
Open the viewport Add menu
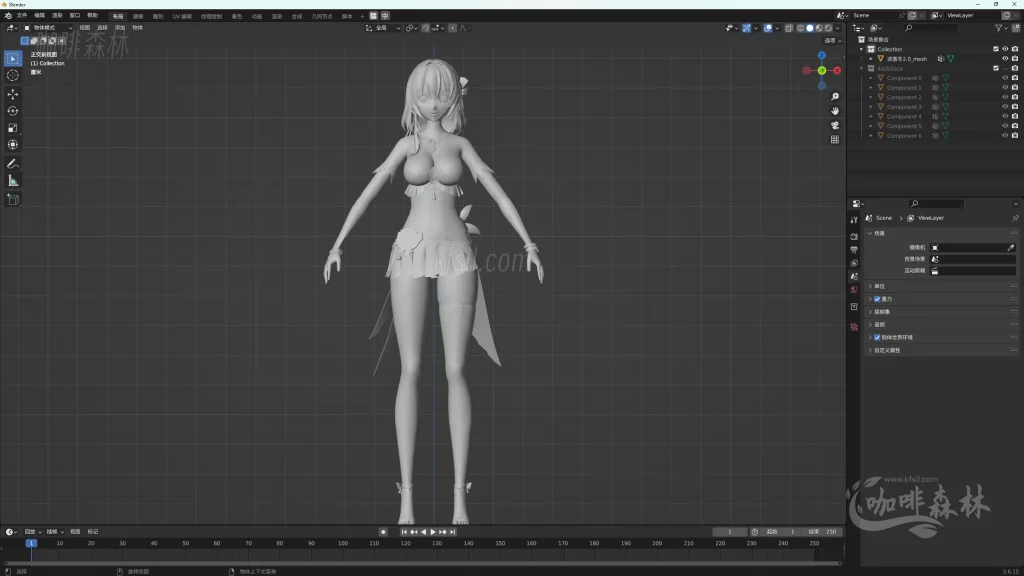(120, 28)
